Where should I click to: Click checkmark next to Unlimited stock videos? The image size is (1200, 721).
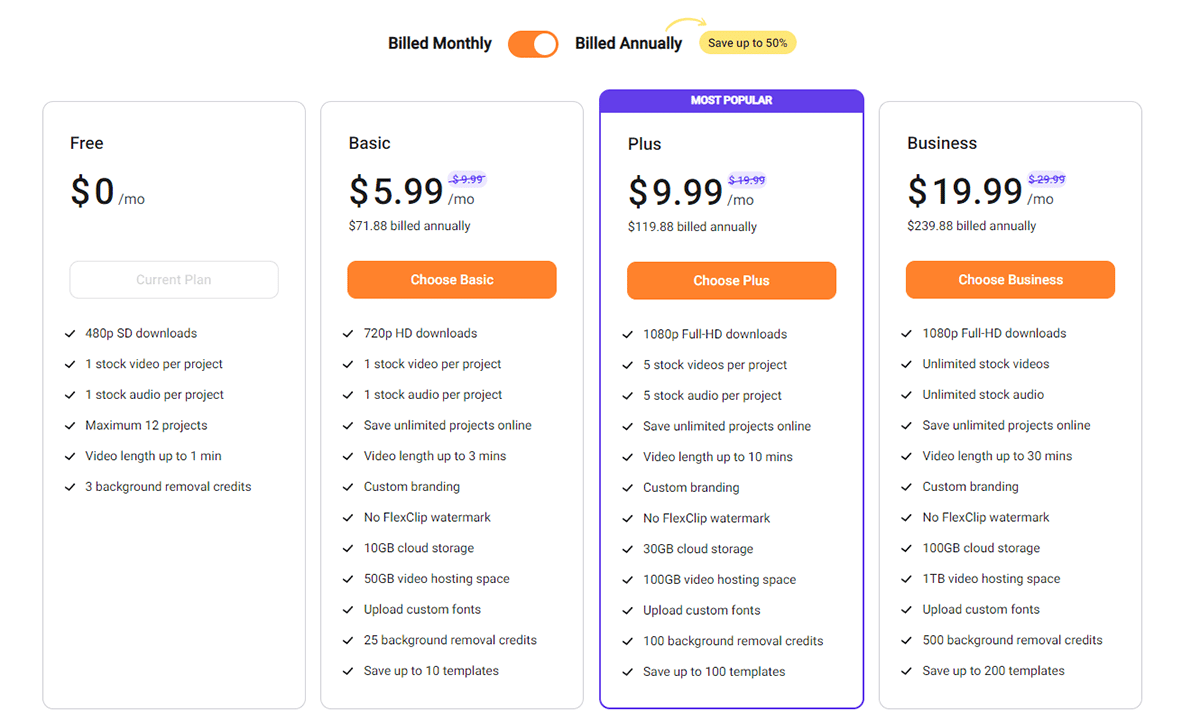[907, 364]
